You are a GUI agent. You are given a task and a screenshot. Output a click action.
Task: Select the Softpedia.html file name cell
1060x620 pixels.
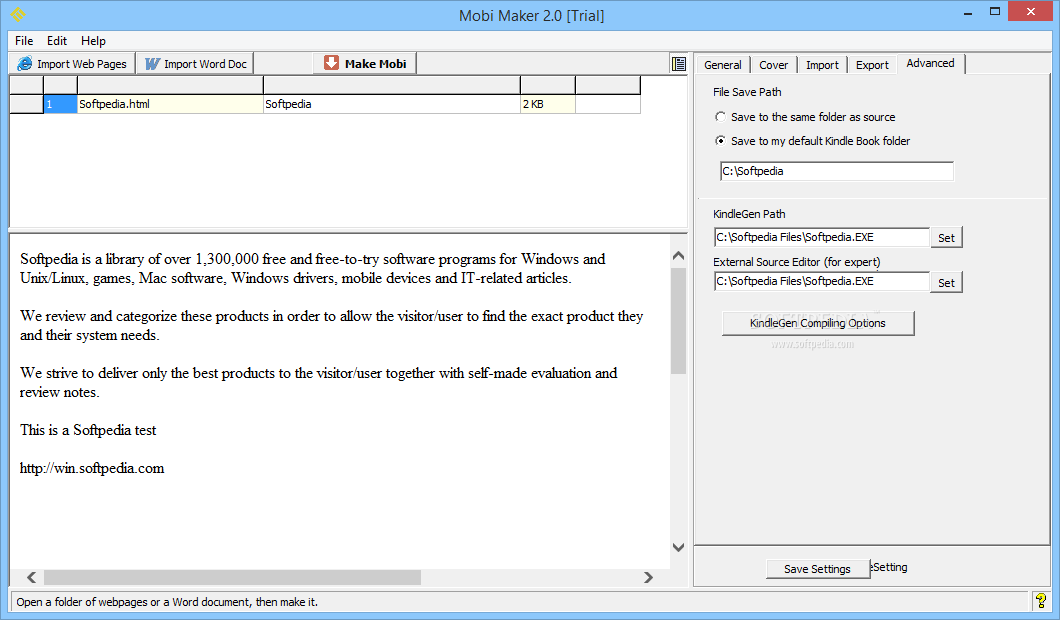click(170, 104)
